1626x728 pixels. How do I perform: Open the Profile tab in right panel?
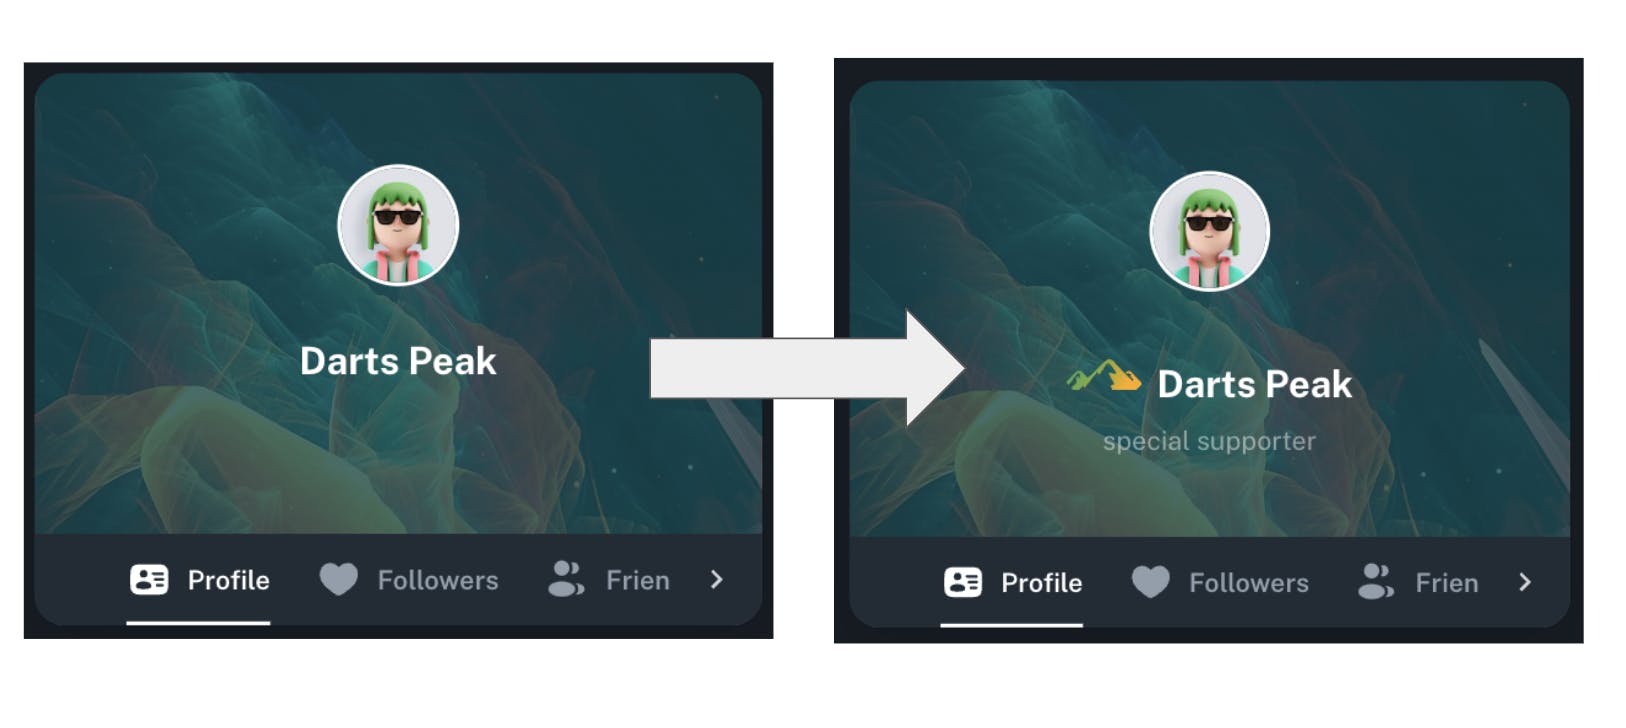[1012, 582]
